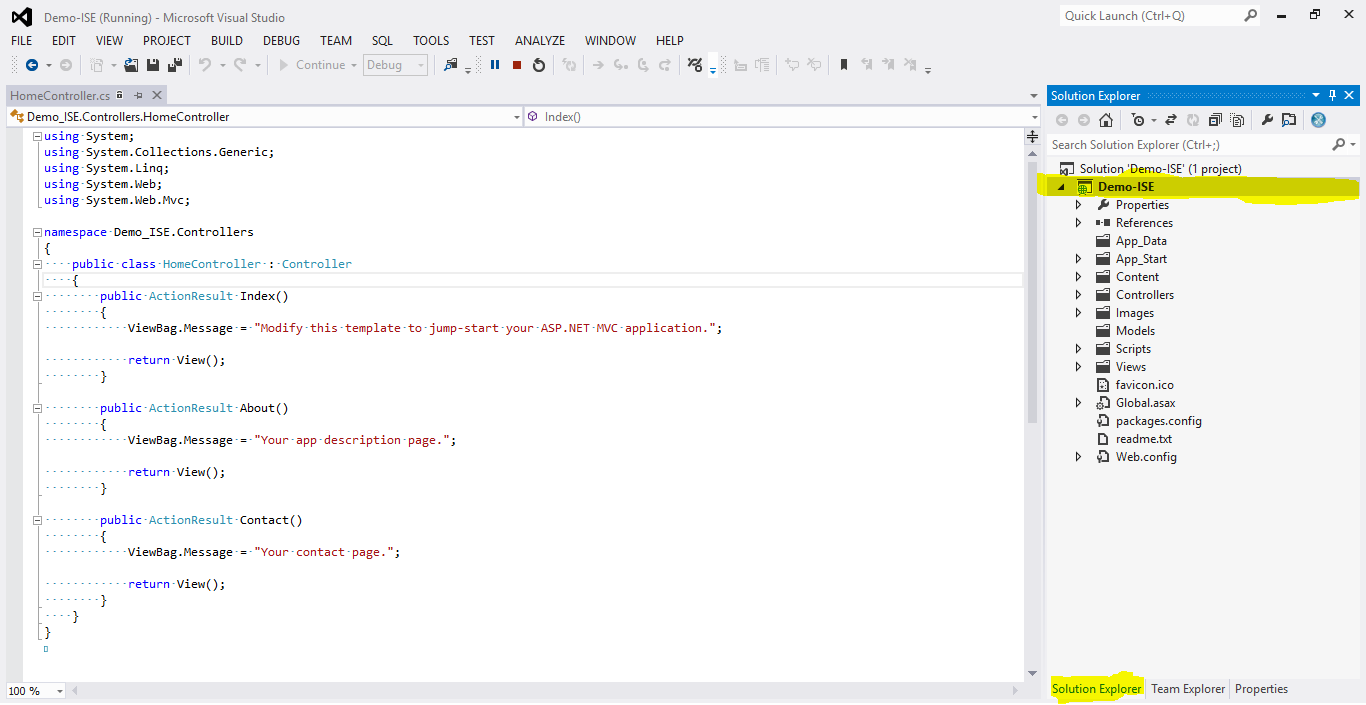The image size is (1366, 705).
Task: Open the TOOLS menu
Action: click(x=431, y=41)
